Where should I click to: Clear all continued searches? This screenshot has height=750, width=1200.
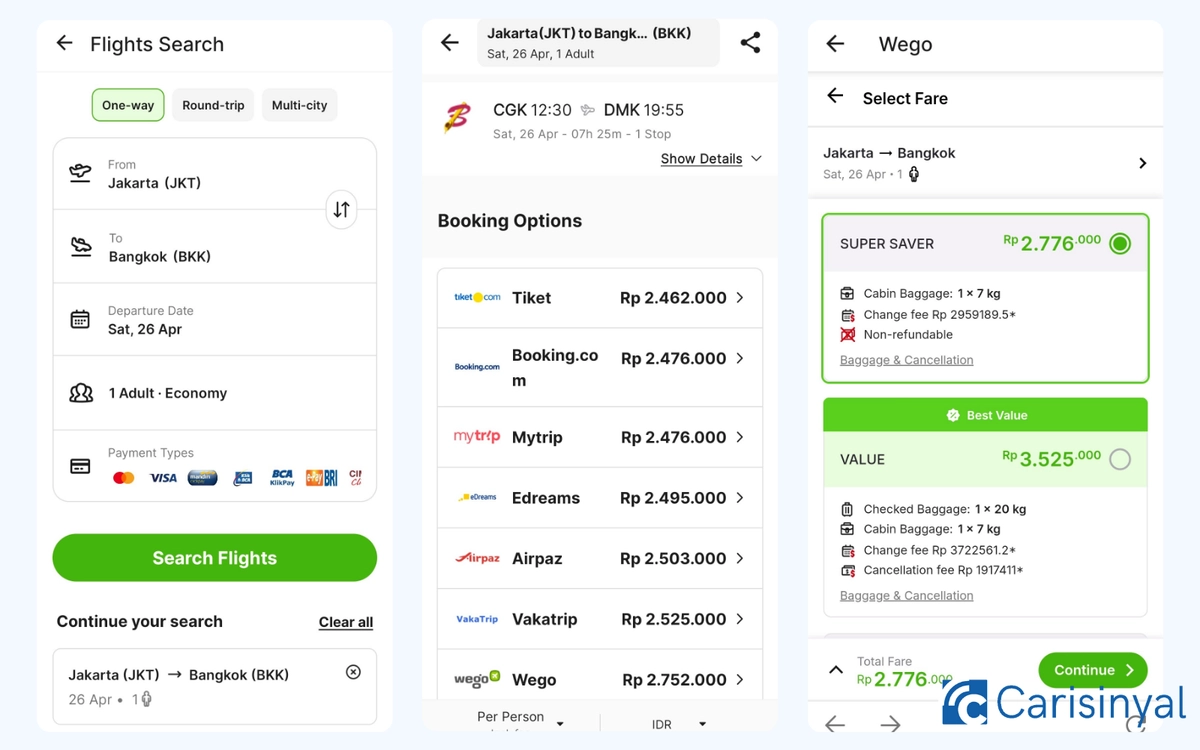[346, 622]
